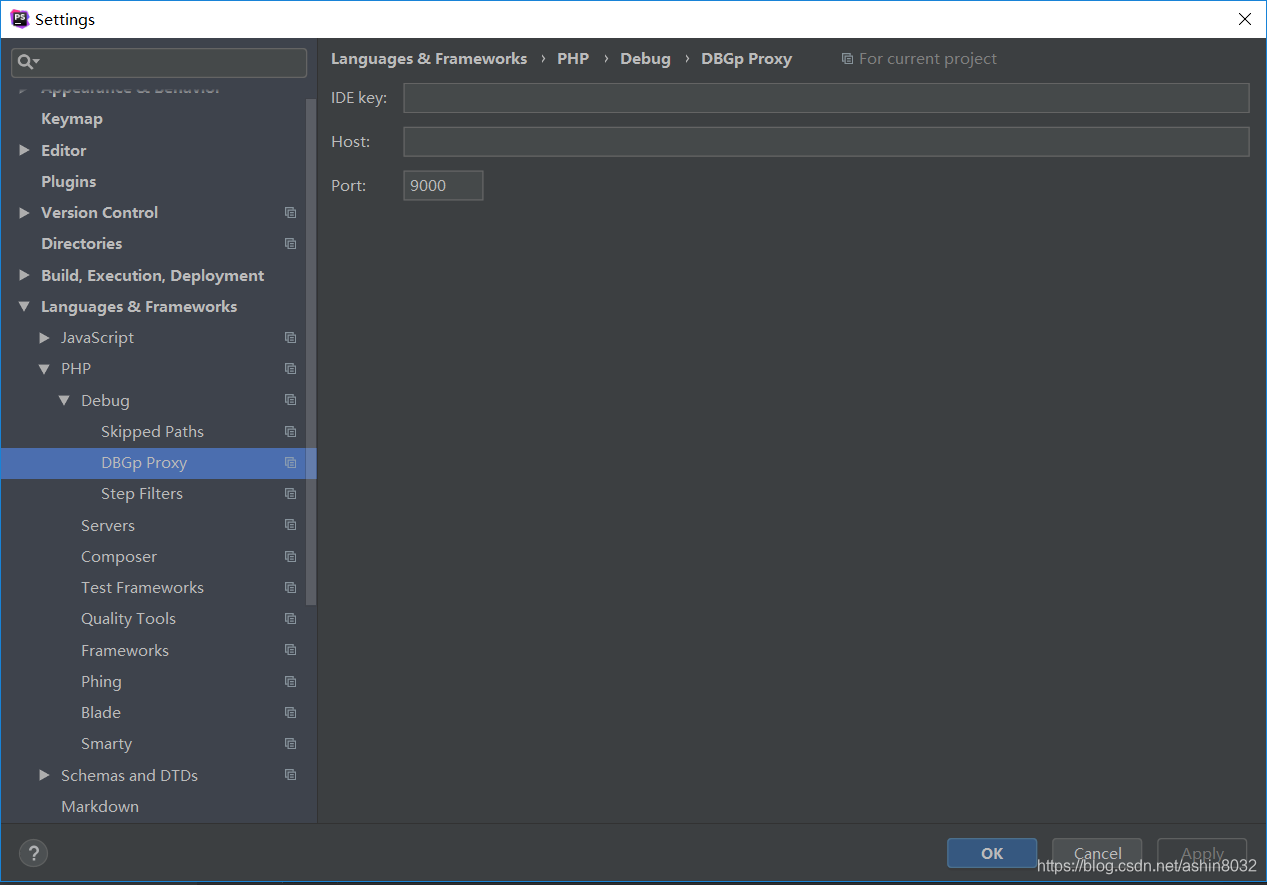This screenshot has height=885, width=1267.
Task: Click the Port field showing 9000
Action: coord(443,185)
